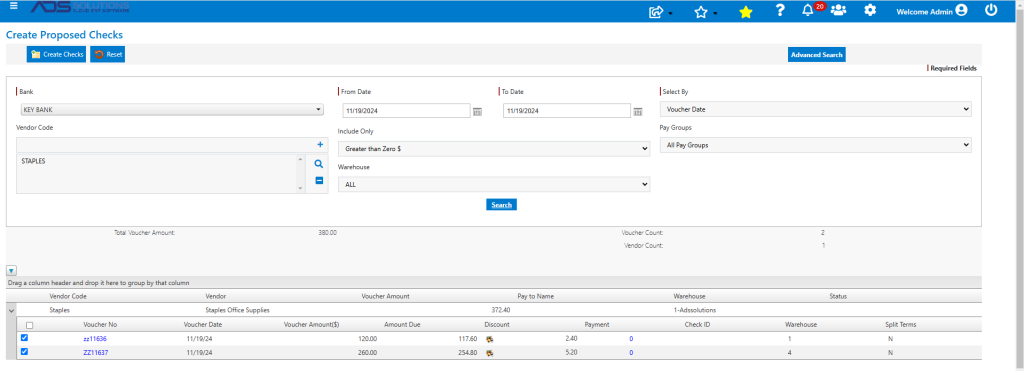Click the To Date input field

tap(567, 110)
